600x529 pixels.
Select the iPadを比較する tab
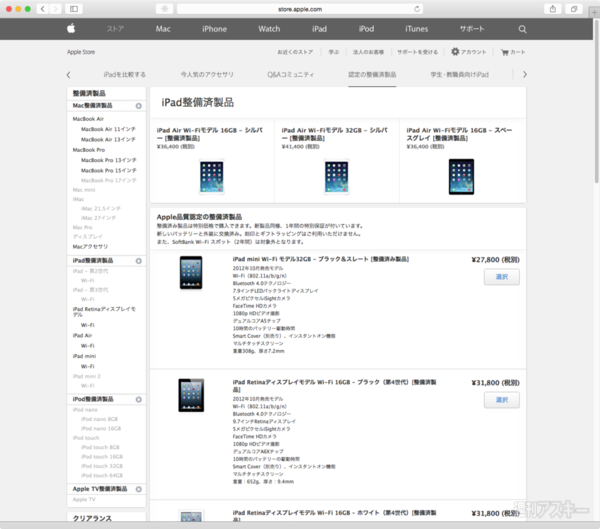pyautogui.click(x=124, y=75)
